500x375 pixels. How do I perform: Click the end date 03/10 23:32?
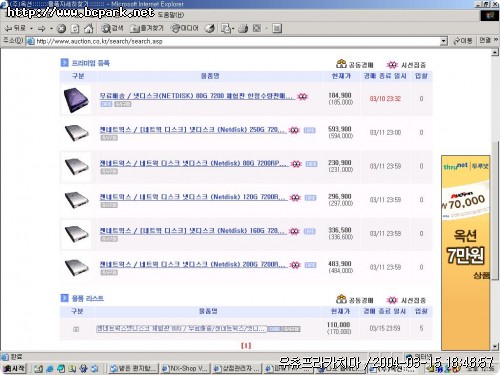pos(385,99)
